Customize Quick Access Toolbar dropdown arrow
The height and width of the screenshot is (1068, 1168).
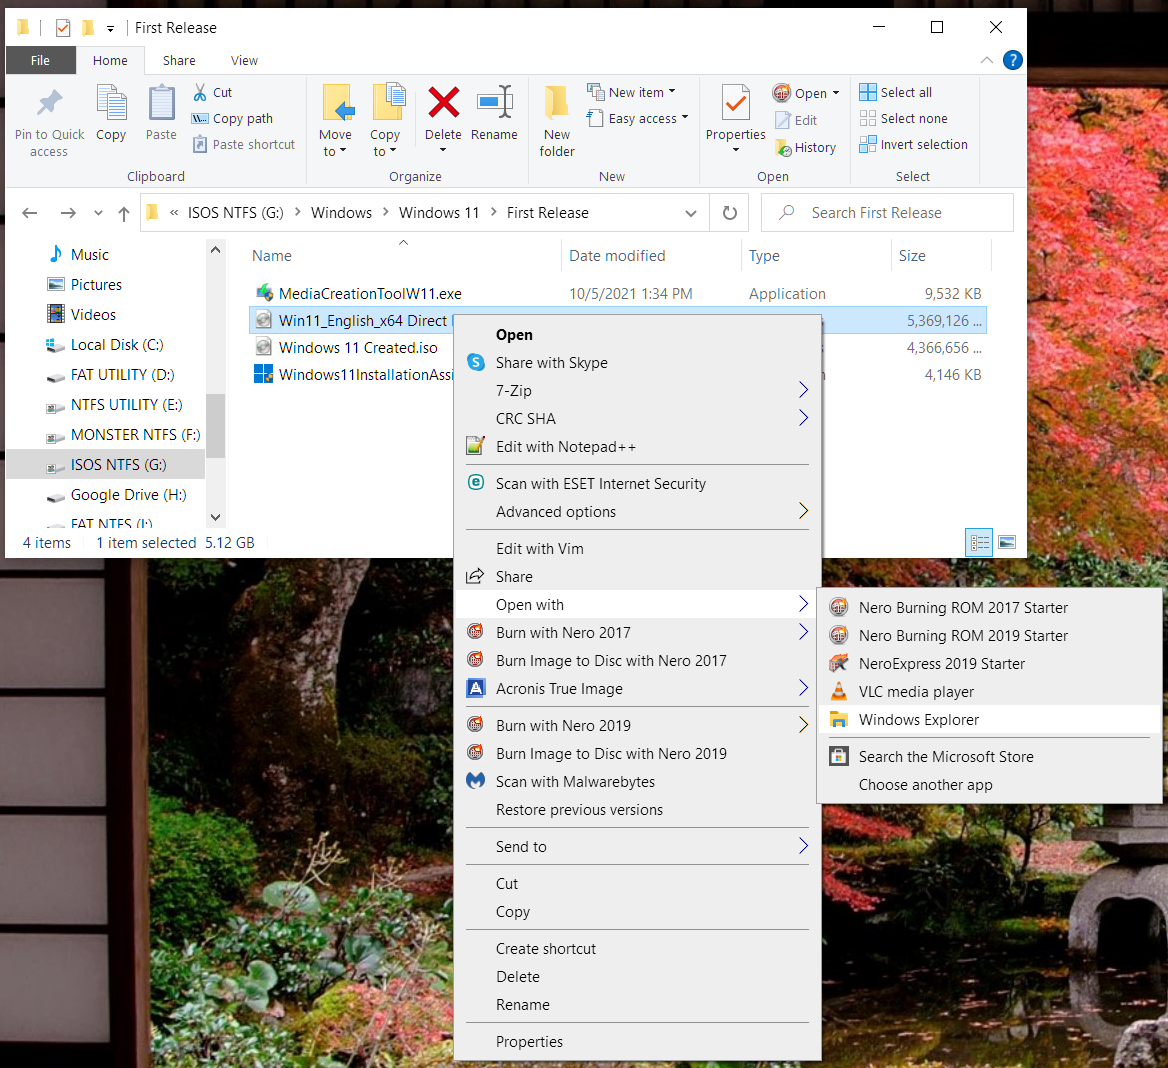click(110, 28)
